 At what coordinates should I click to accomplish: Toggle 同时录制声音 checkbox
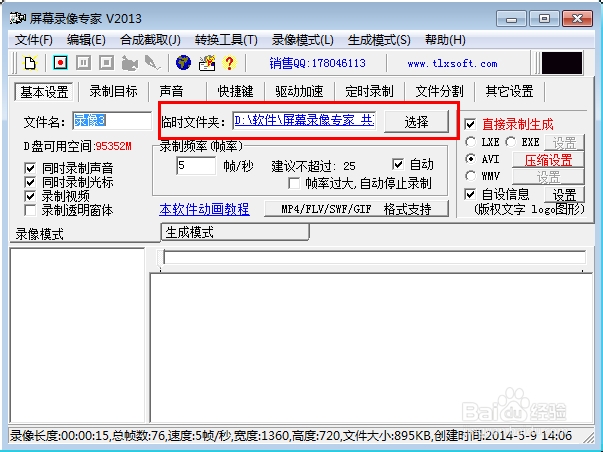(30, 168)
